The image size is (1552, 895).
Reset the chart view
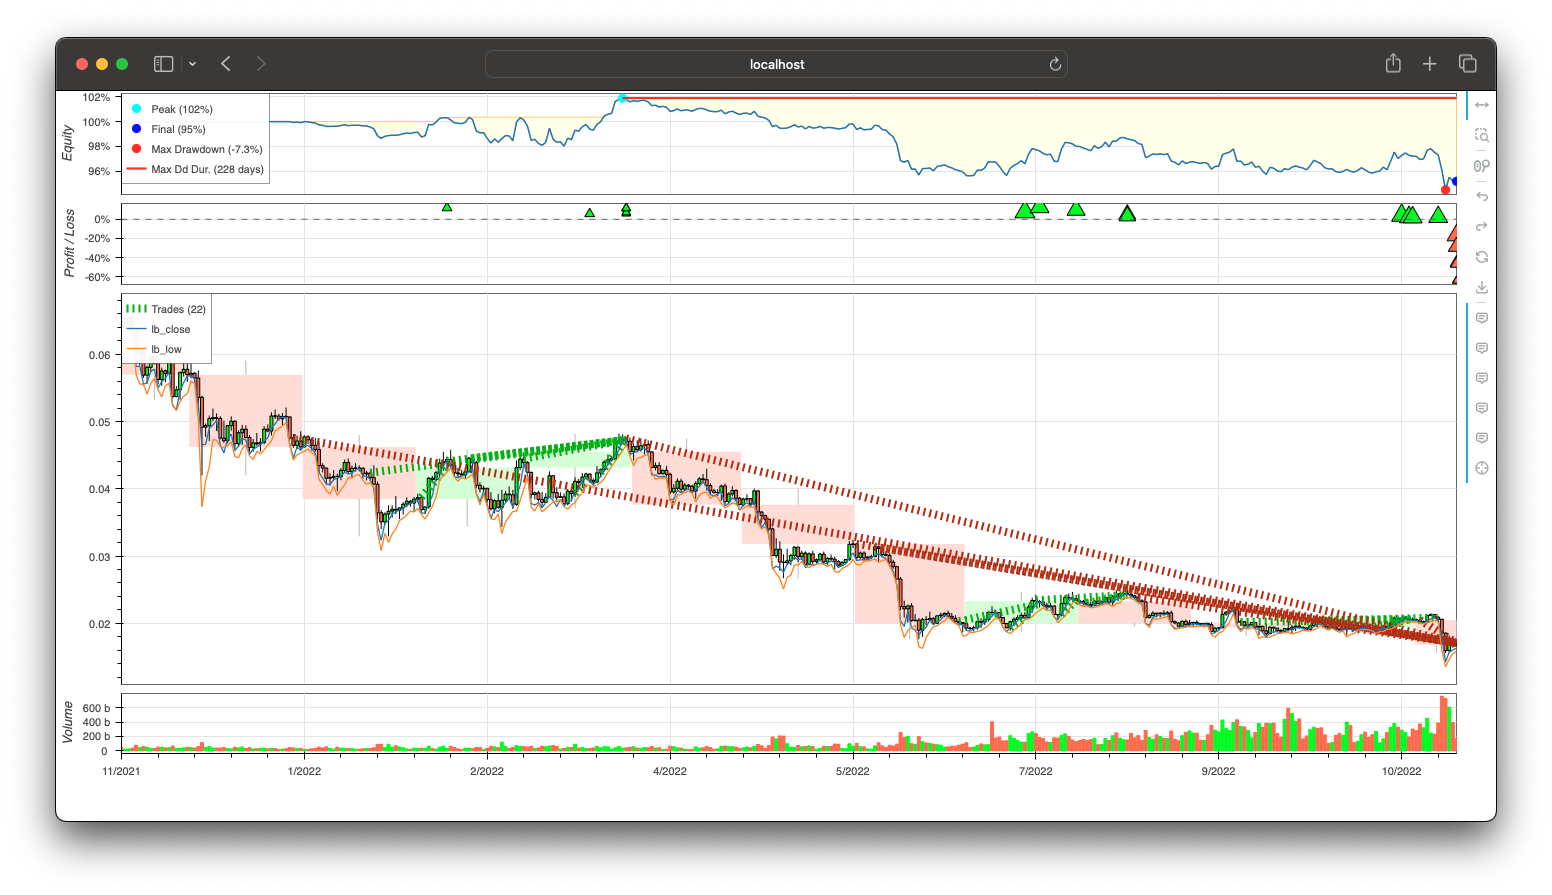[x=1482, y=257]
